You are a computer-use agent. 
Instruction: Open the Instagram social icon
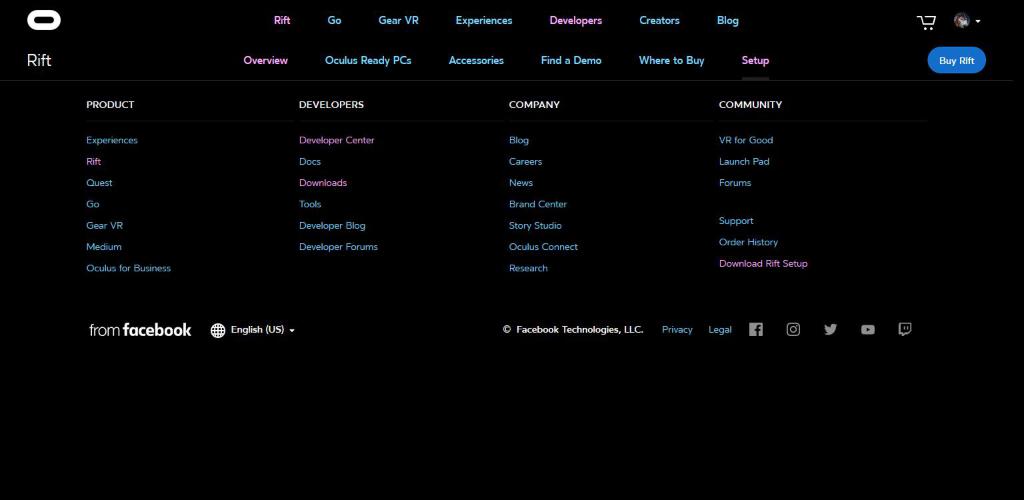click(x=793, y=330)
